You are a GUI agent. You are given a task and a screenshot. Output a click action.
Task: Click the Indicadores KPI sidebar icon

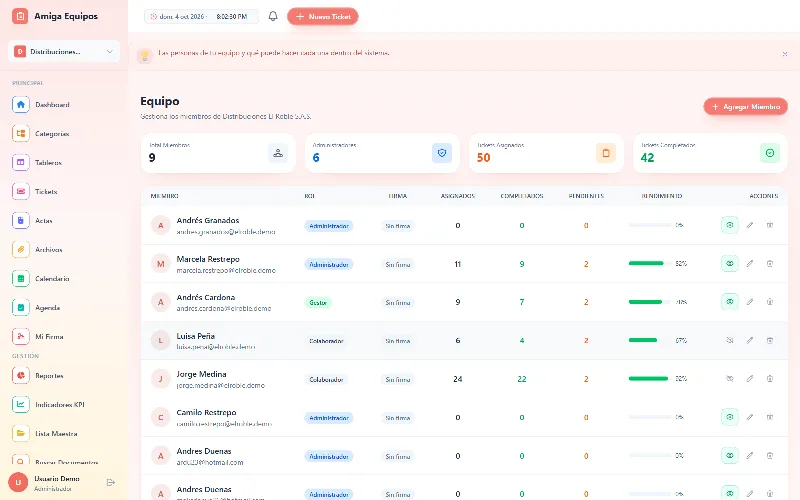[x=20, y=405]
